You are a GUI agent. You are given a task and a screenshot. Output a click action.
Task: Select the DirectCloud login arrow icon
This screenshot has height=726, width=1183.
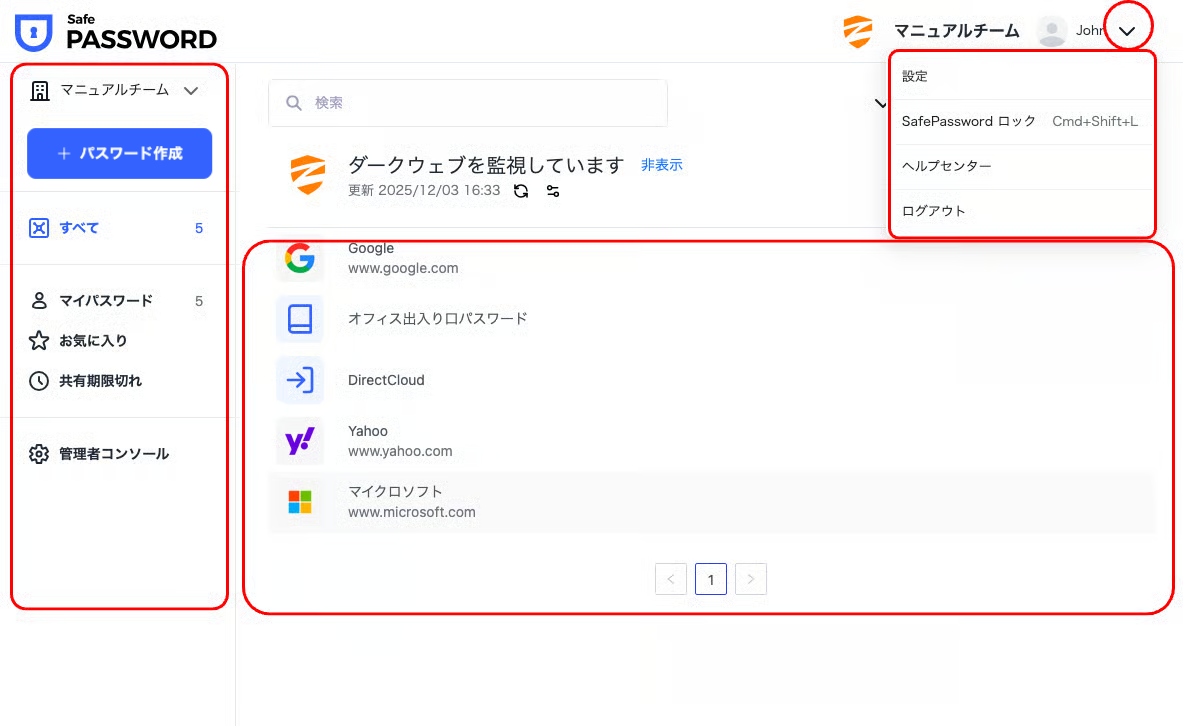299,380
